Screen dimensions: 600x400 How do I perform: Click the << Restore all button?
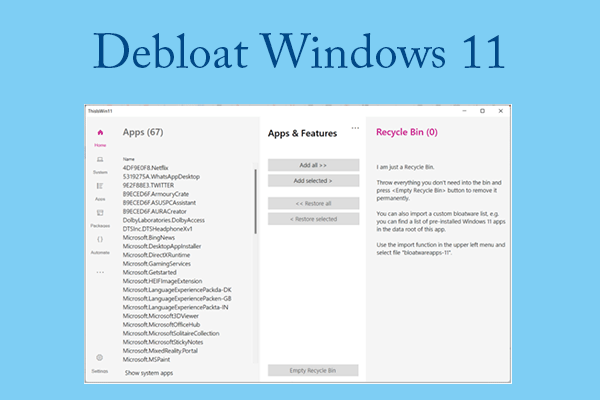pos(313,203)
